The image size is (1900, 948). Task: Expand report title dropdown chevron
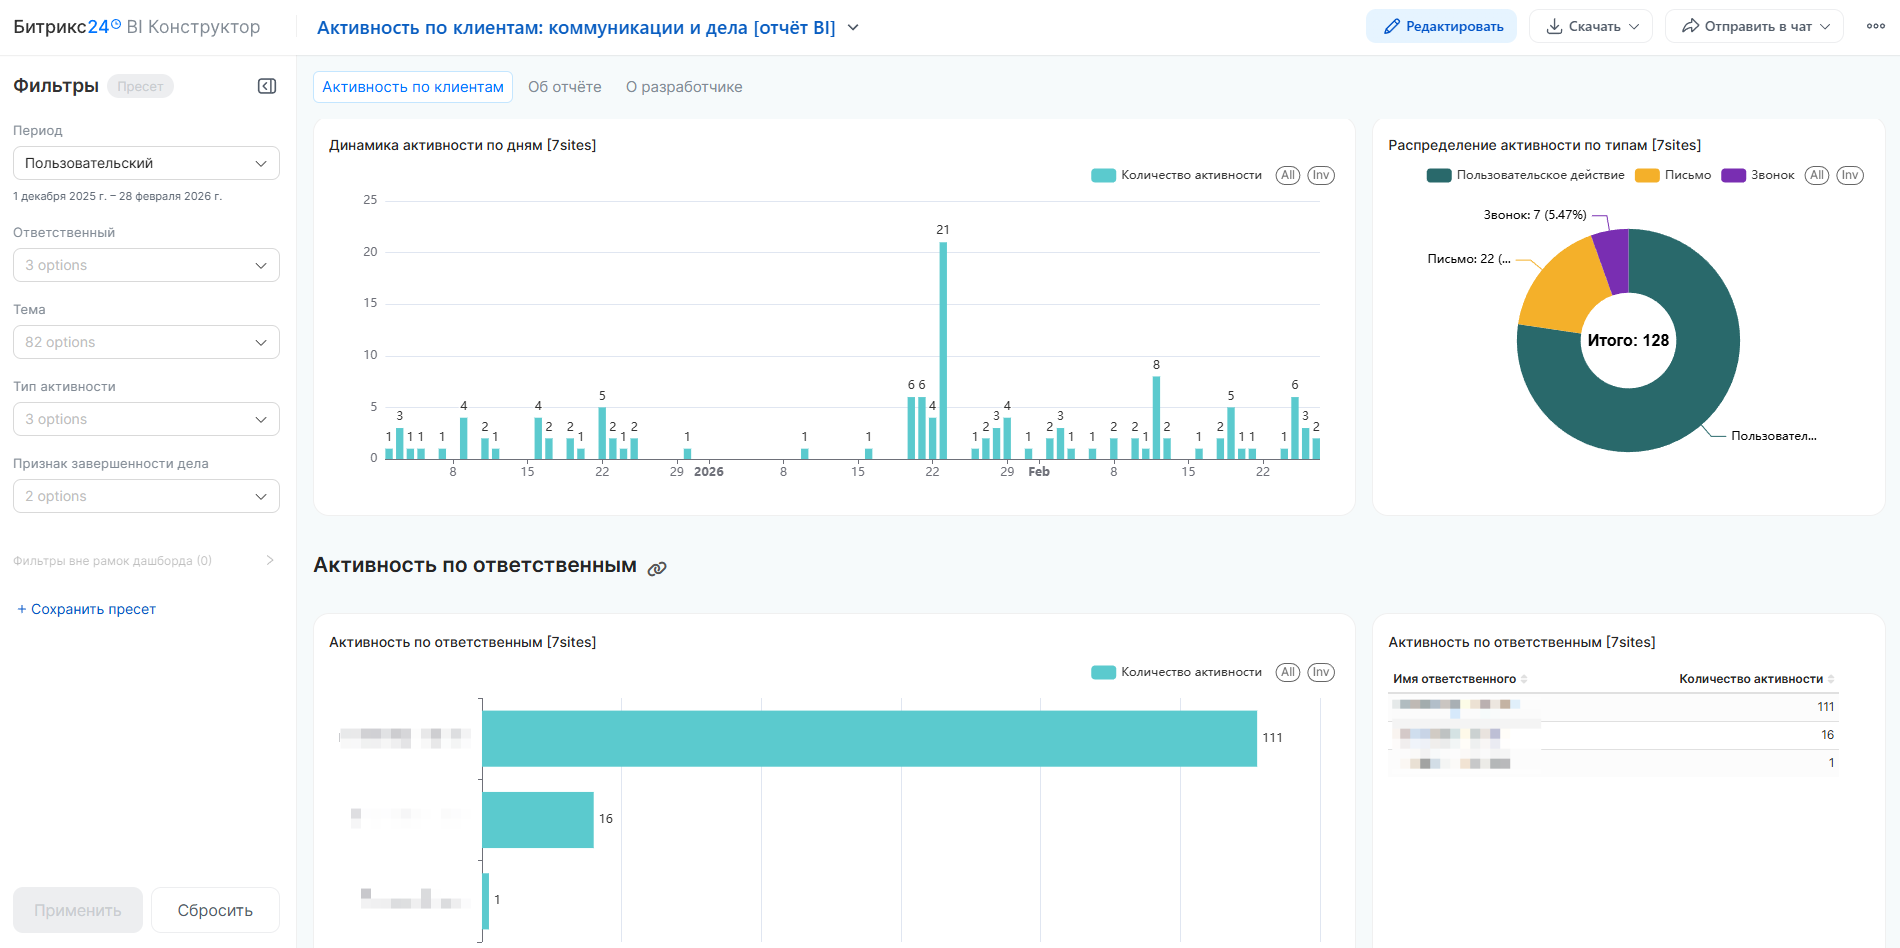[853, 27]
